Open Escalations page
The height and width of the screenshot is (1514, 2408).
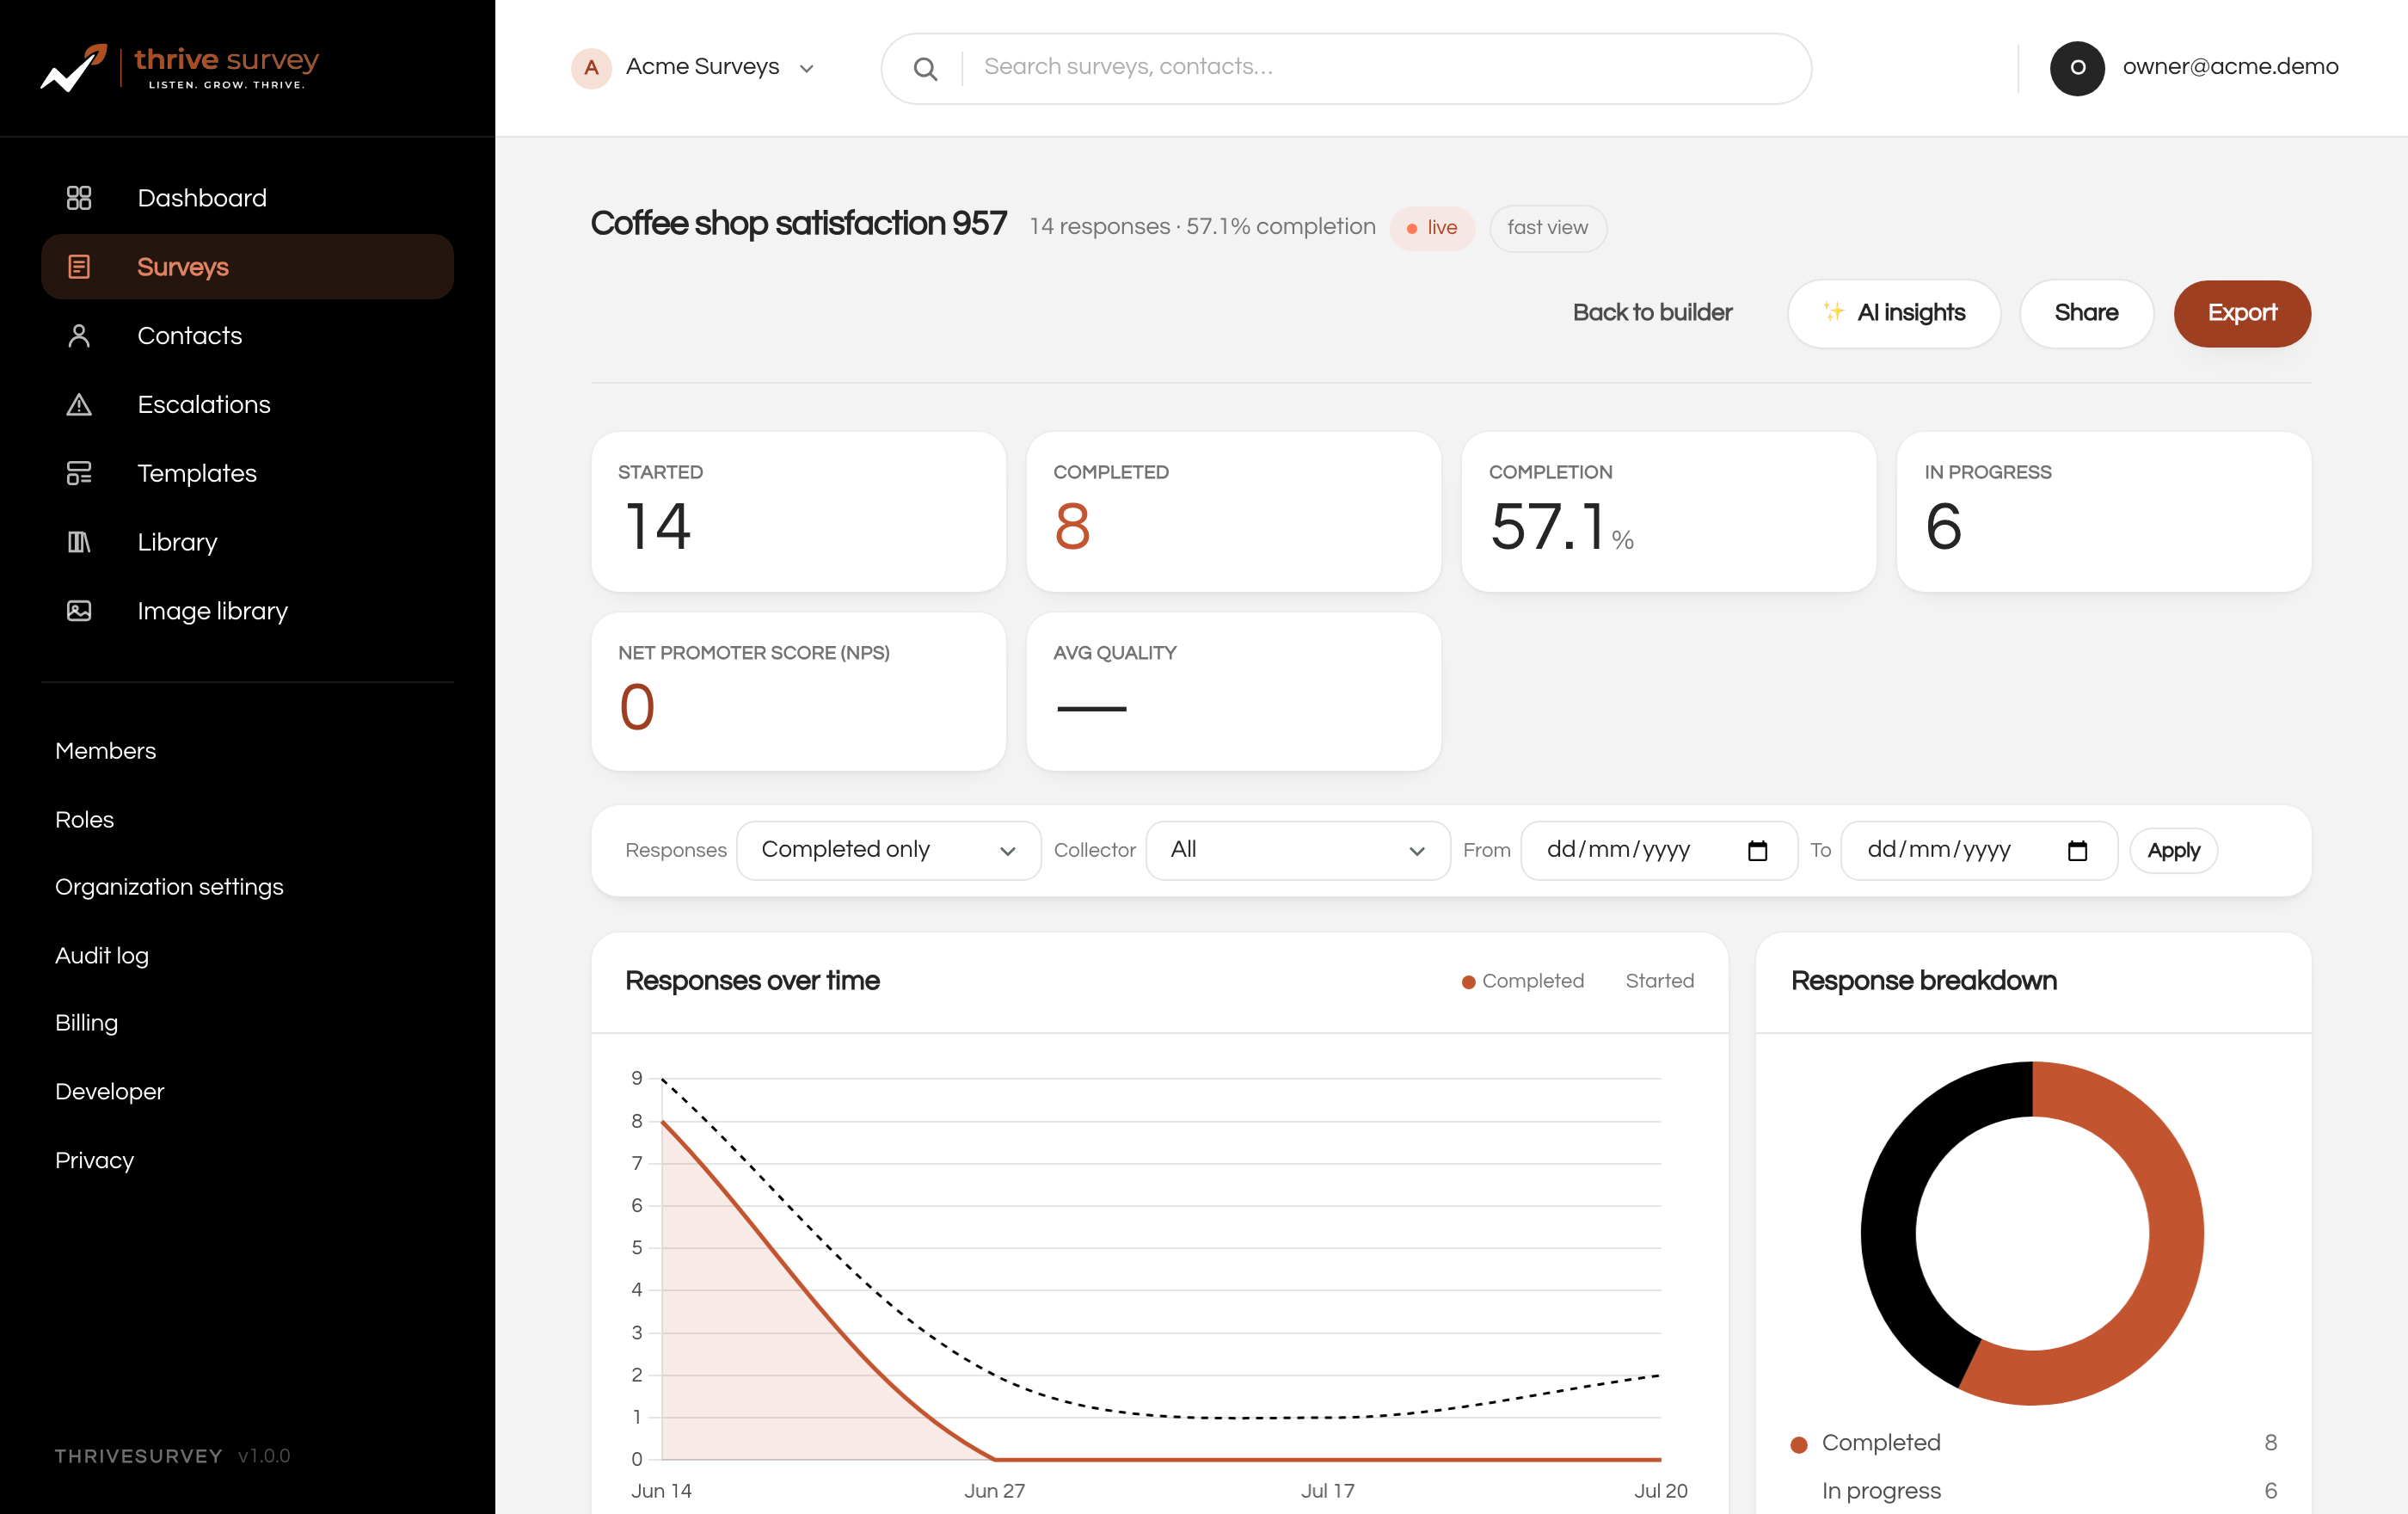(247, 405)
